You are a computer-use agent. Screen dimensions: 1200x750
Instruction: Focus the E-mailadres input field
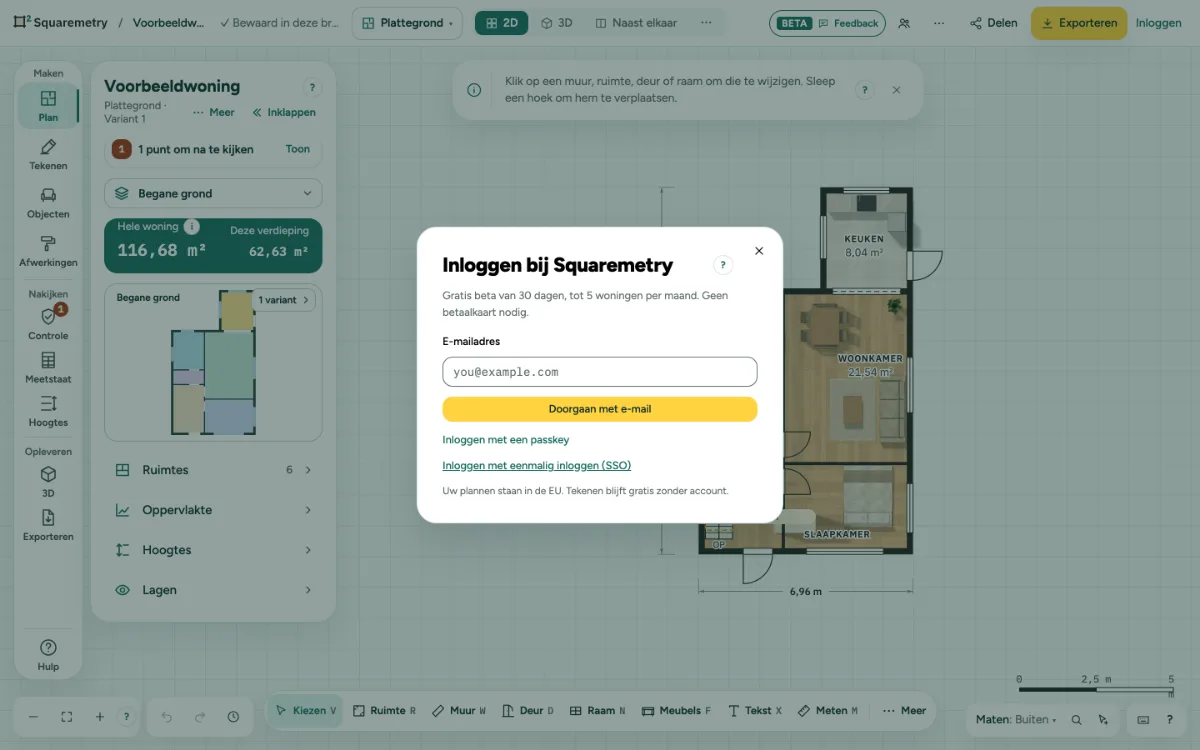pyautogui.click(x=600, y=372)
